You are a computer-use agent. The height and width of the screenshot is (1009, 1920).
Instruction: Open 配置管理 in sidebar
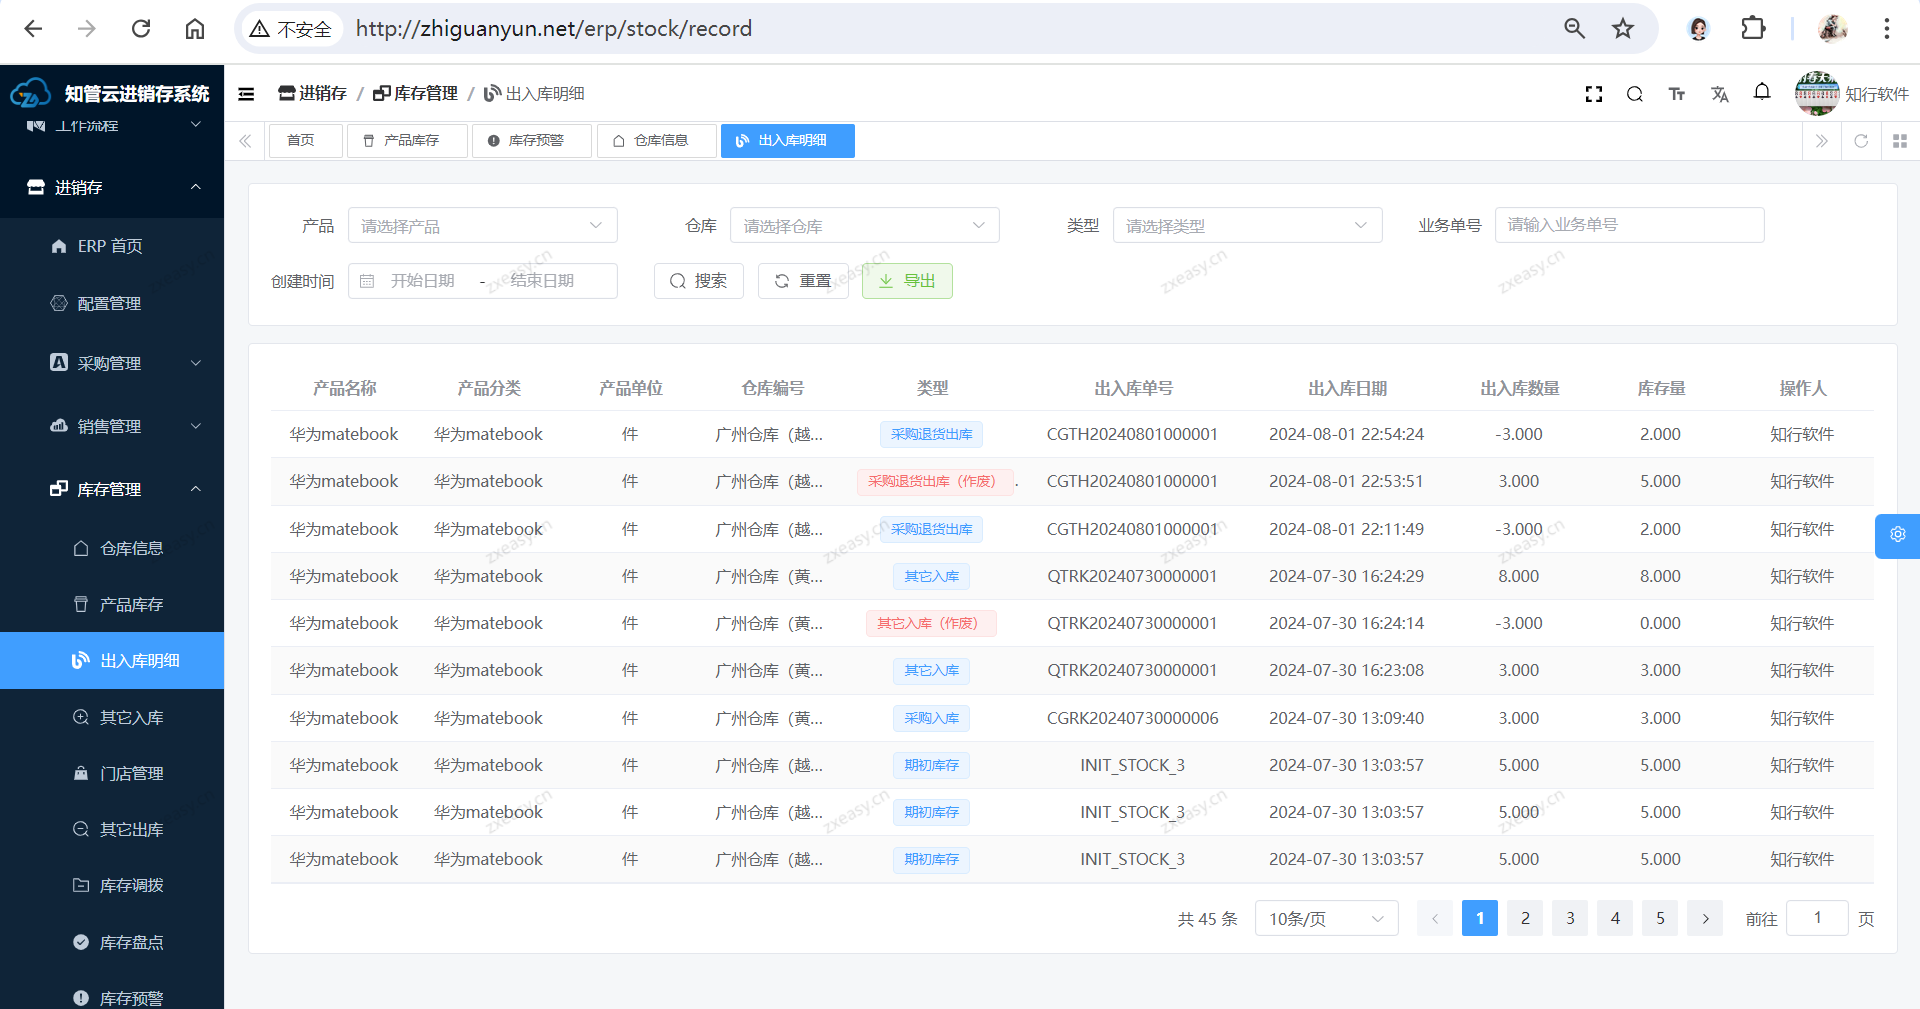pos(112,303)
